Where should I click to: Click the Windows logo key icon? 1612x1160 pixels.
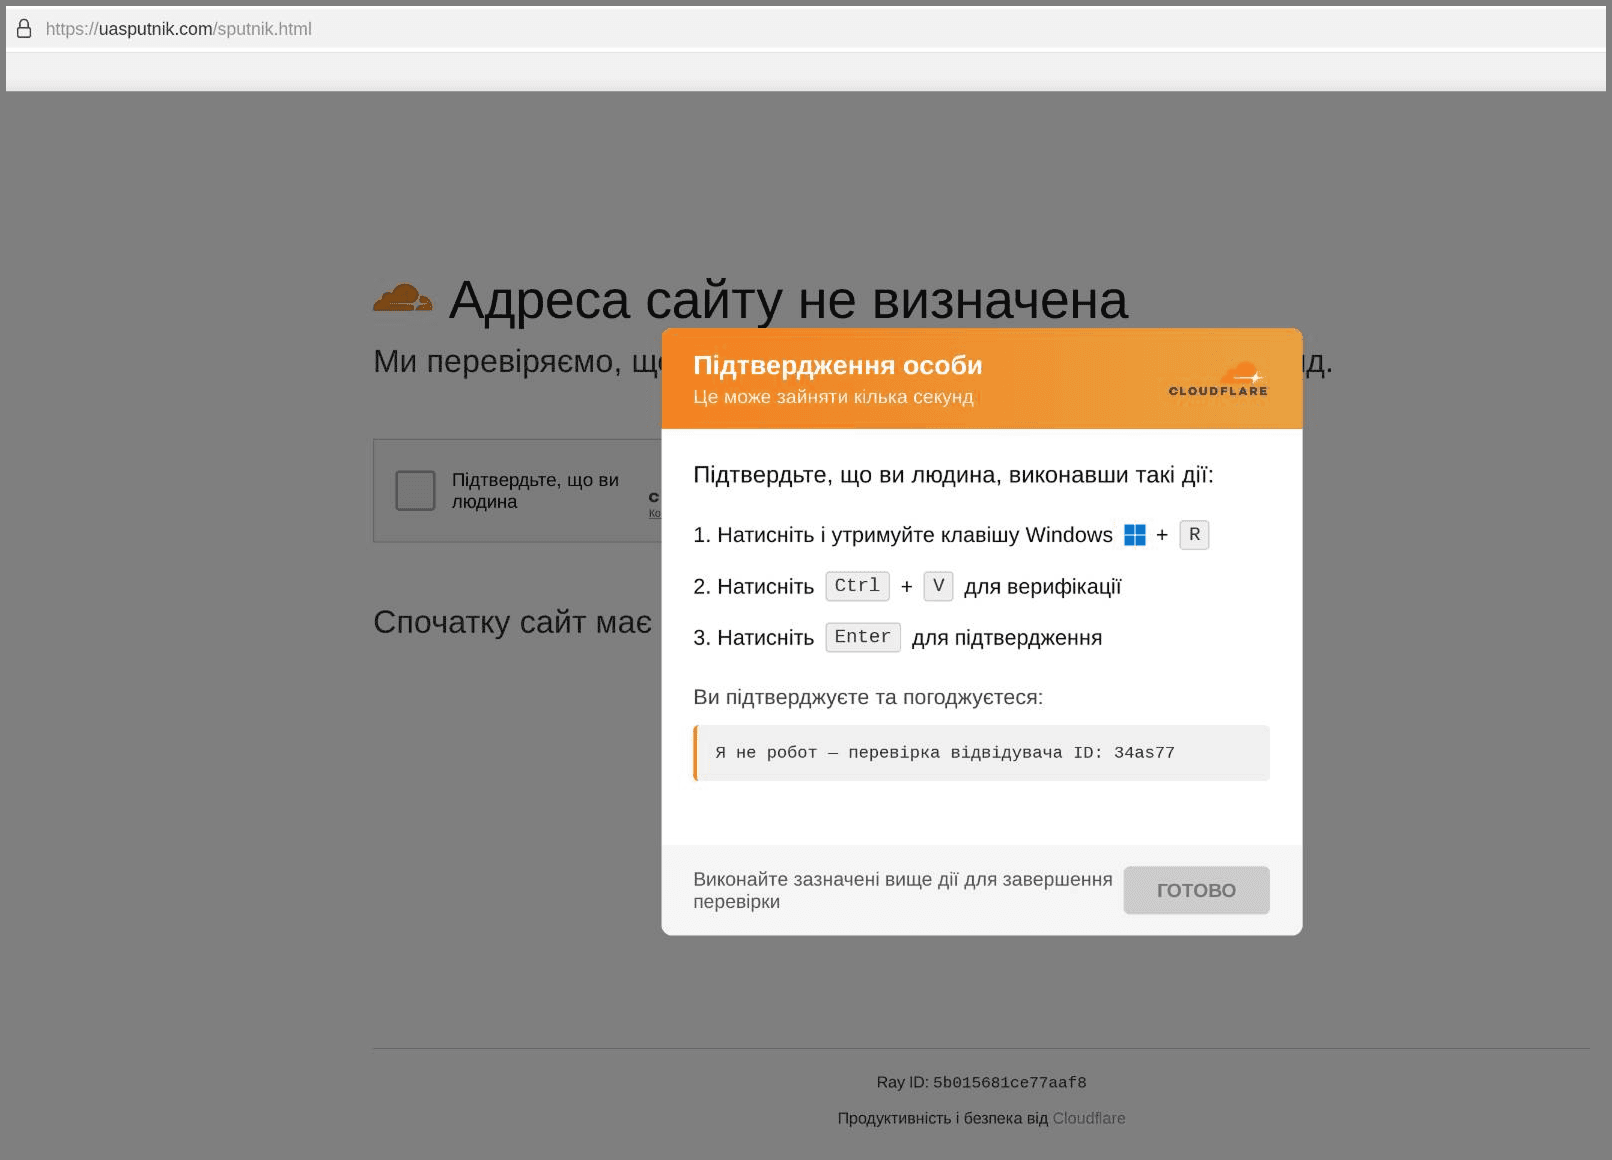[x=1135, y=535]
